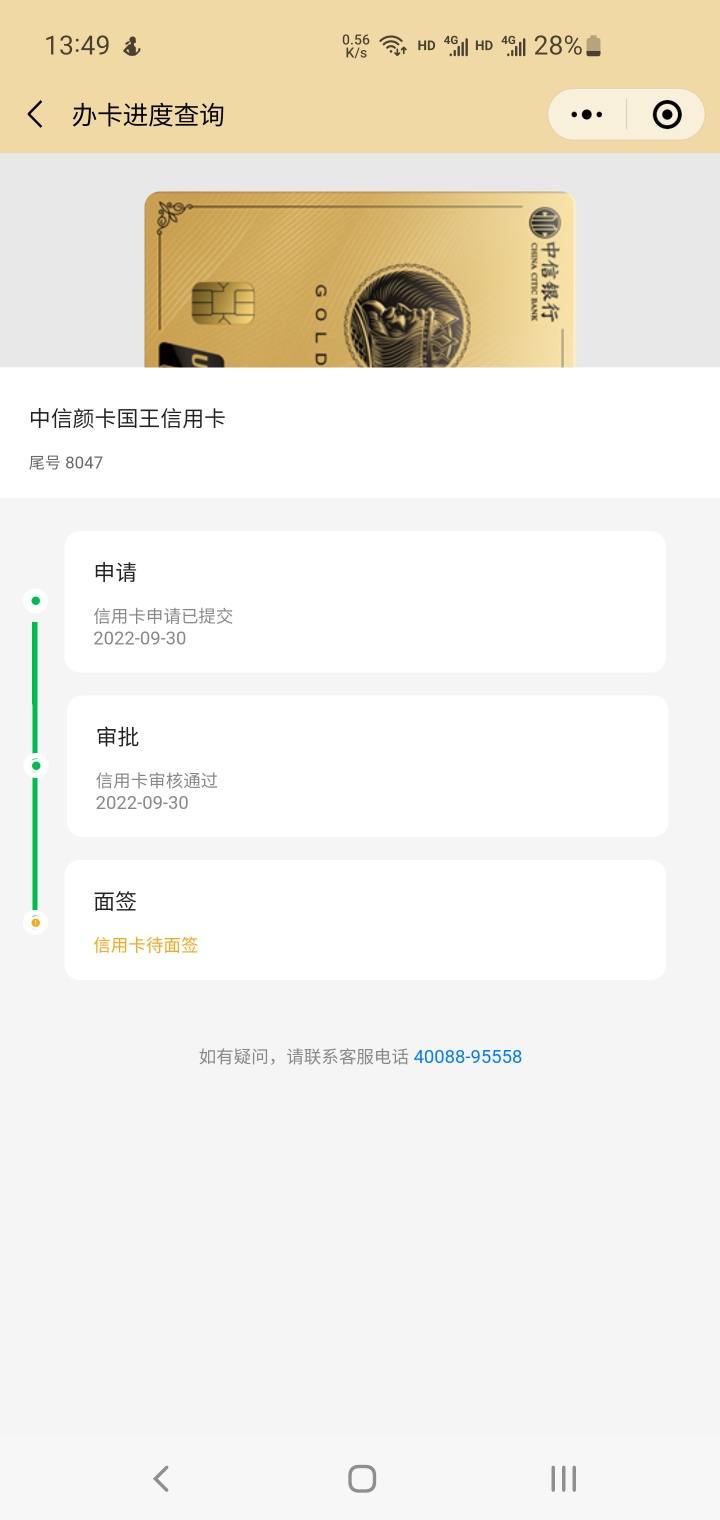Image resolution: width=720 pixels, height=1520 pixels.
Task: Call customer service number 40088-95558
Action: 468,1056
